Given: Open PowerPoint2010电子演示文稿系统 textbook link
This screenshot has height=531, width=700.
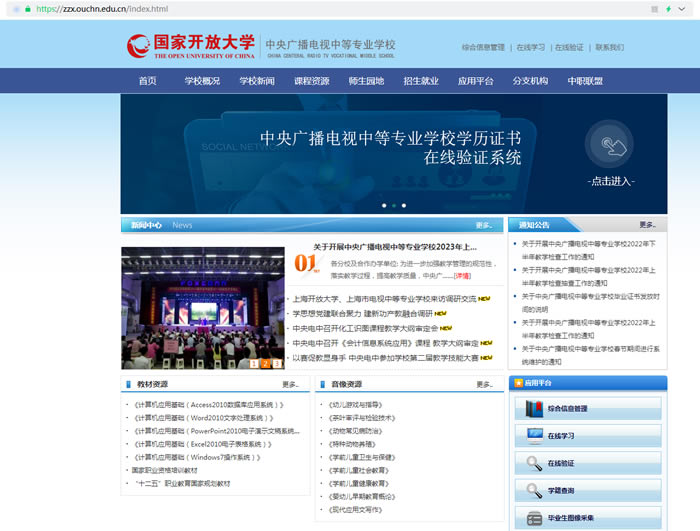Looking at the screenshot, I should pos(217,431).
